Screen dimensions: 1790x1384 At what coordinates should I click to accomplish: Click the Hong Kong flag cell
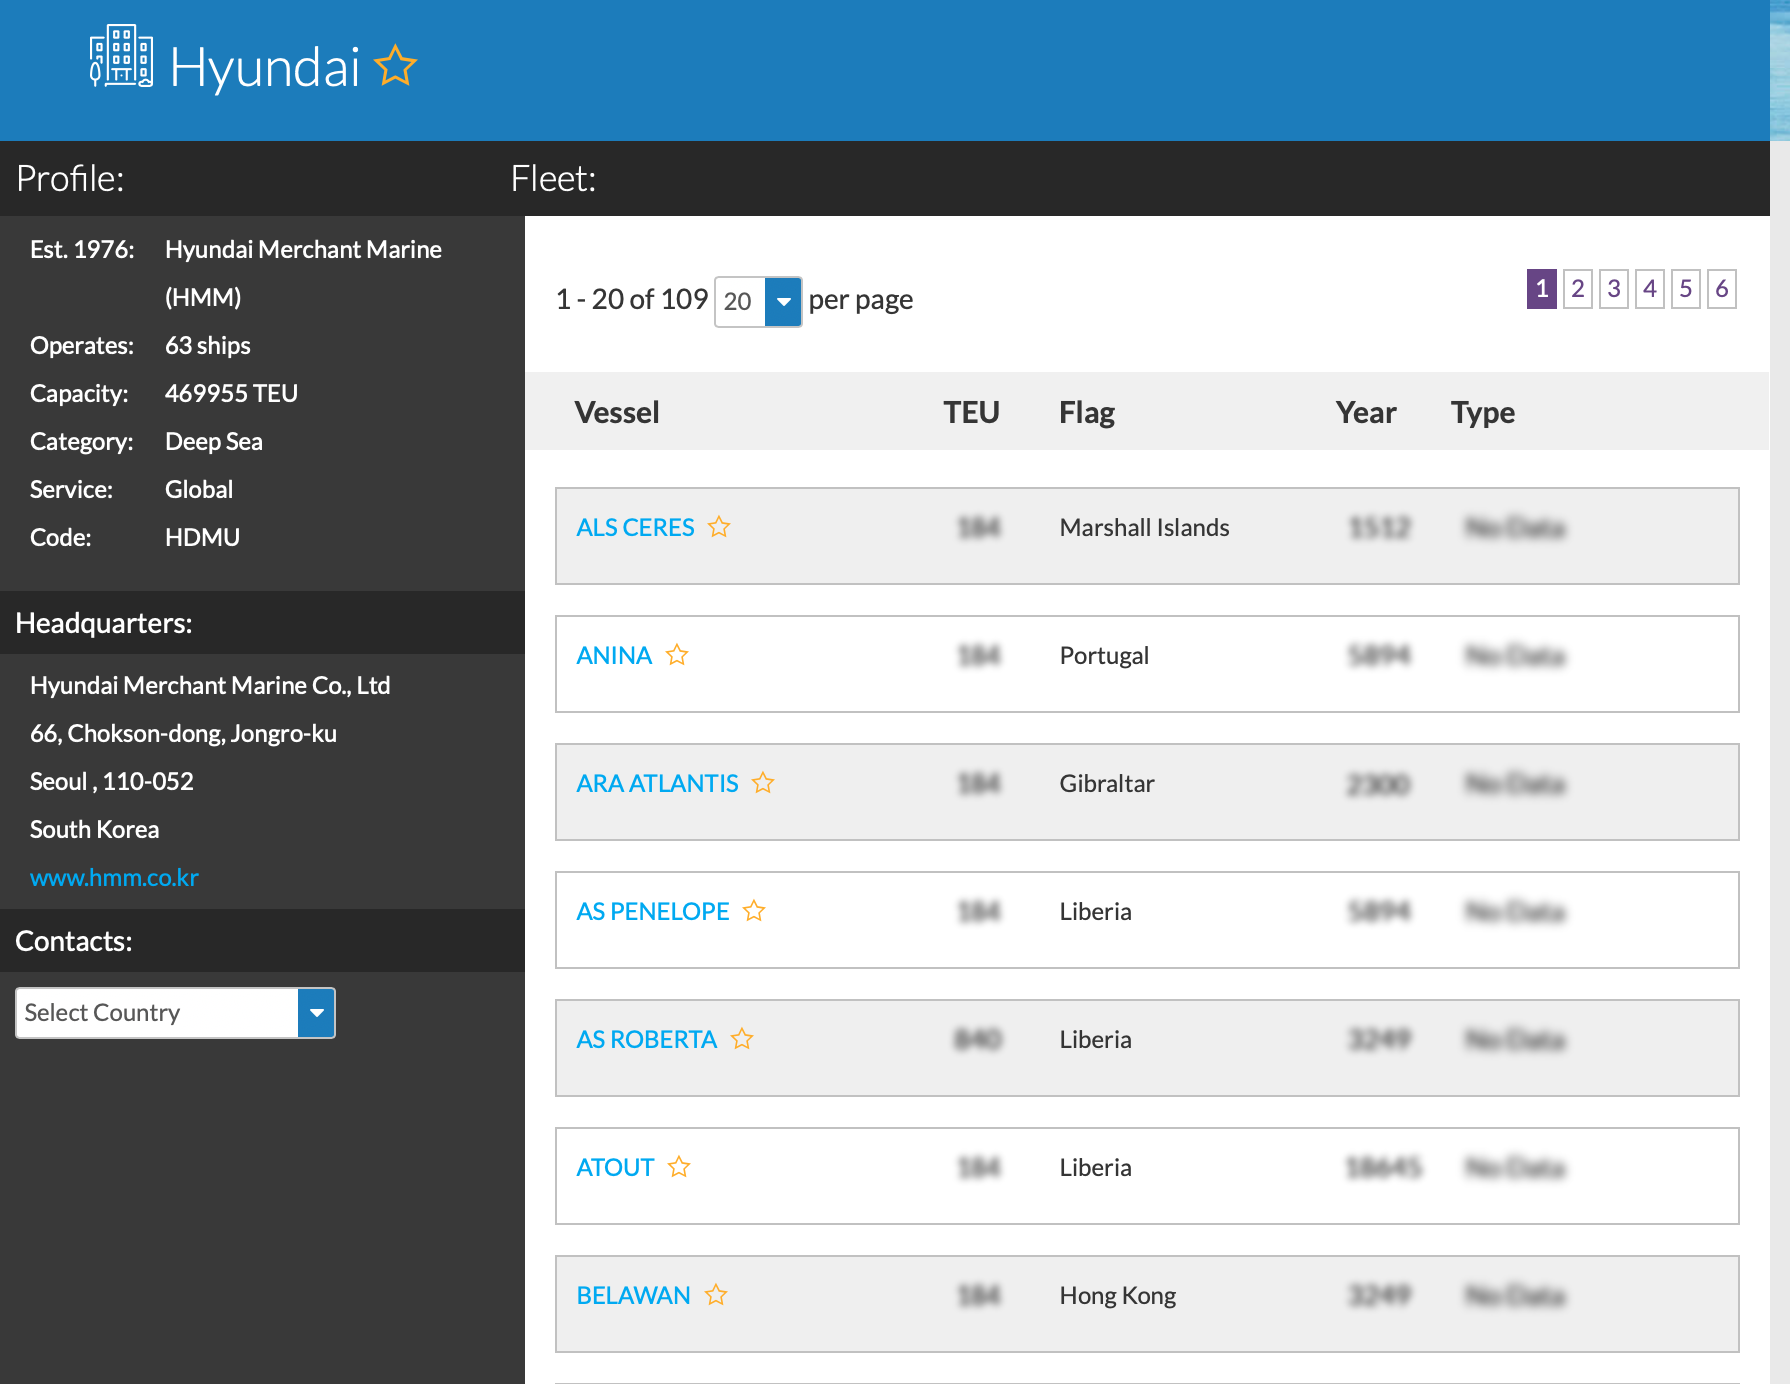1118,1295
